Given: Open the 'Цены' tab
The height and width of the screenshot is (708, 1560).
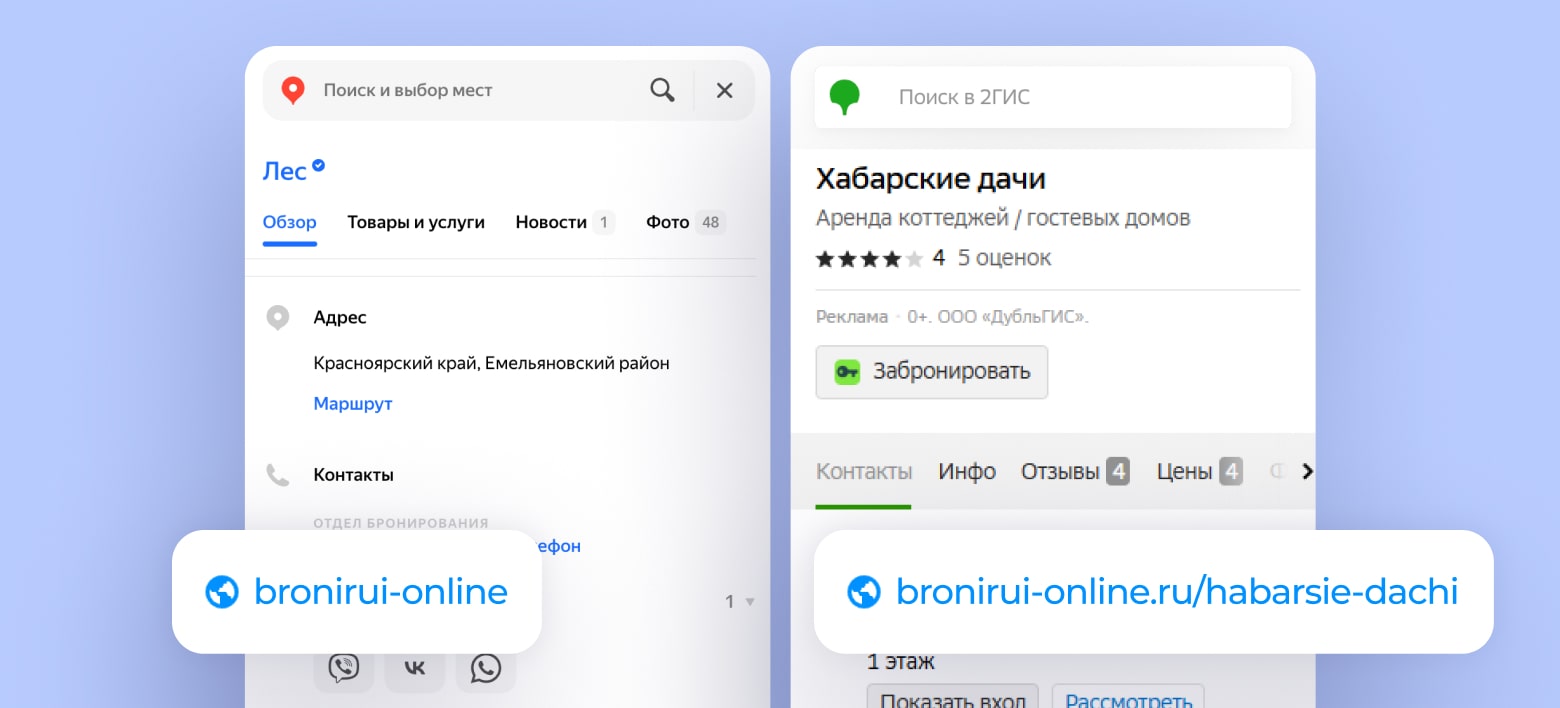Looking at the screenshot, I should click(x=1200, y=471).
